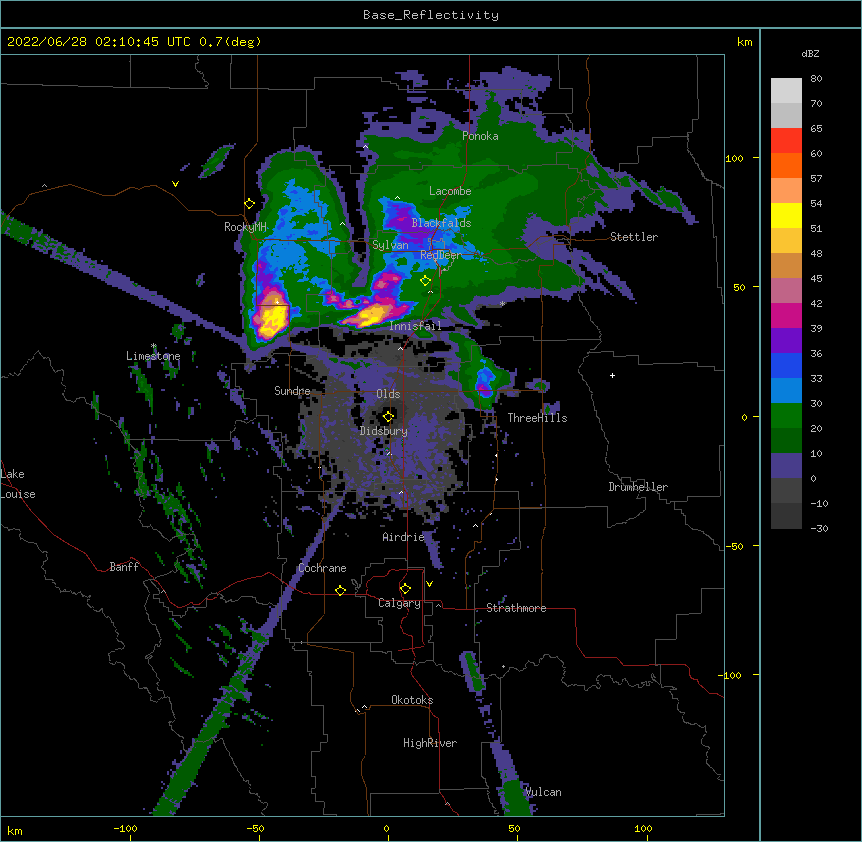
Task: Click the bottom axis -100 km tick label
Action: tap(125, 828)
